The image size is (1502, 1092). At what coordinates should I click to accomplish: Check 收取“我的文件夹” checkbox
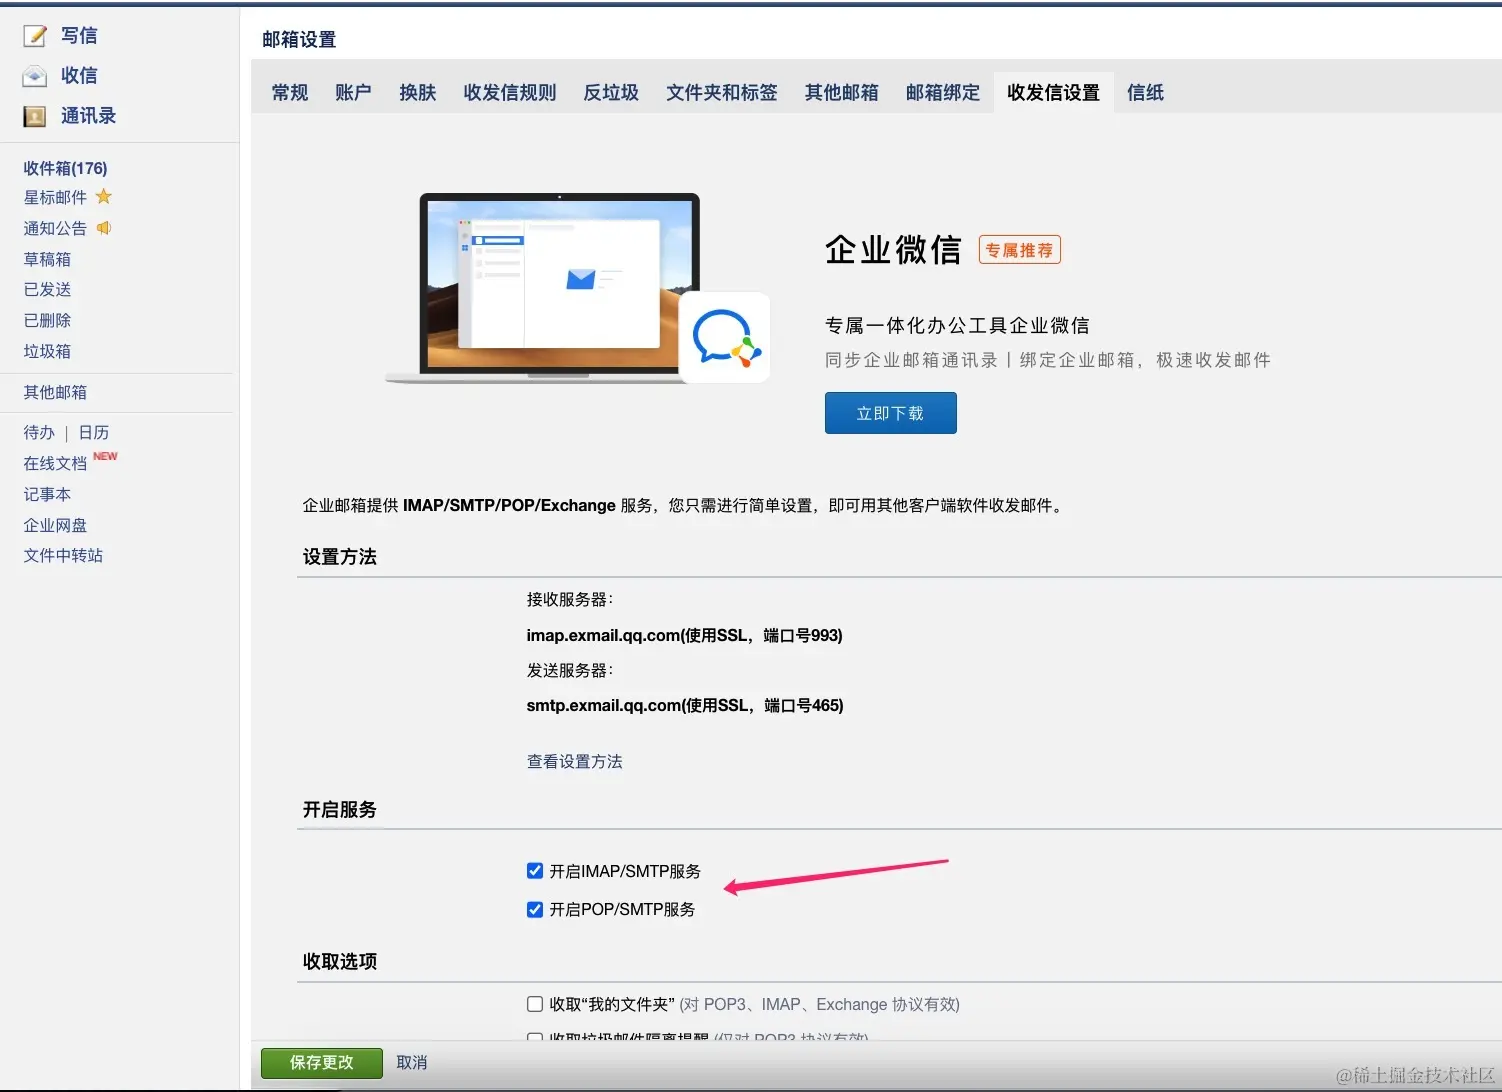[535, 1004]
